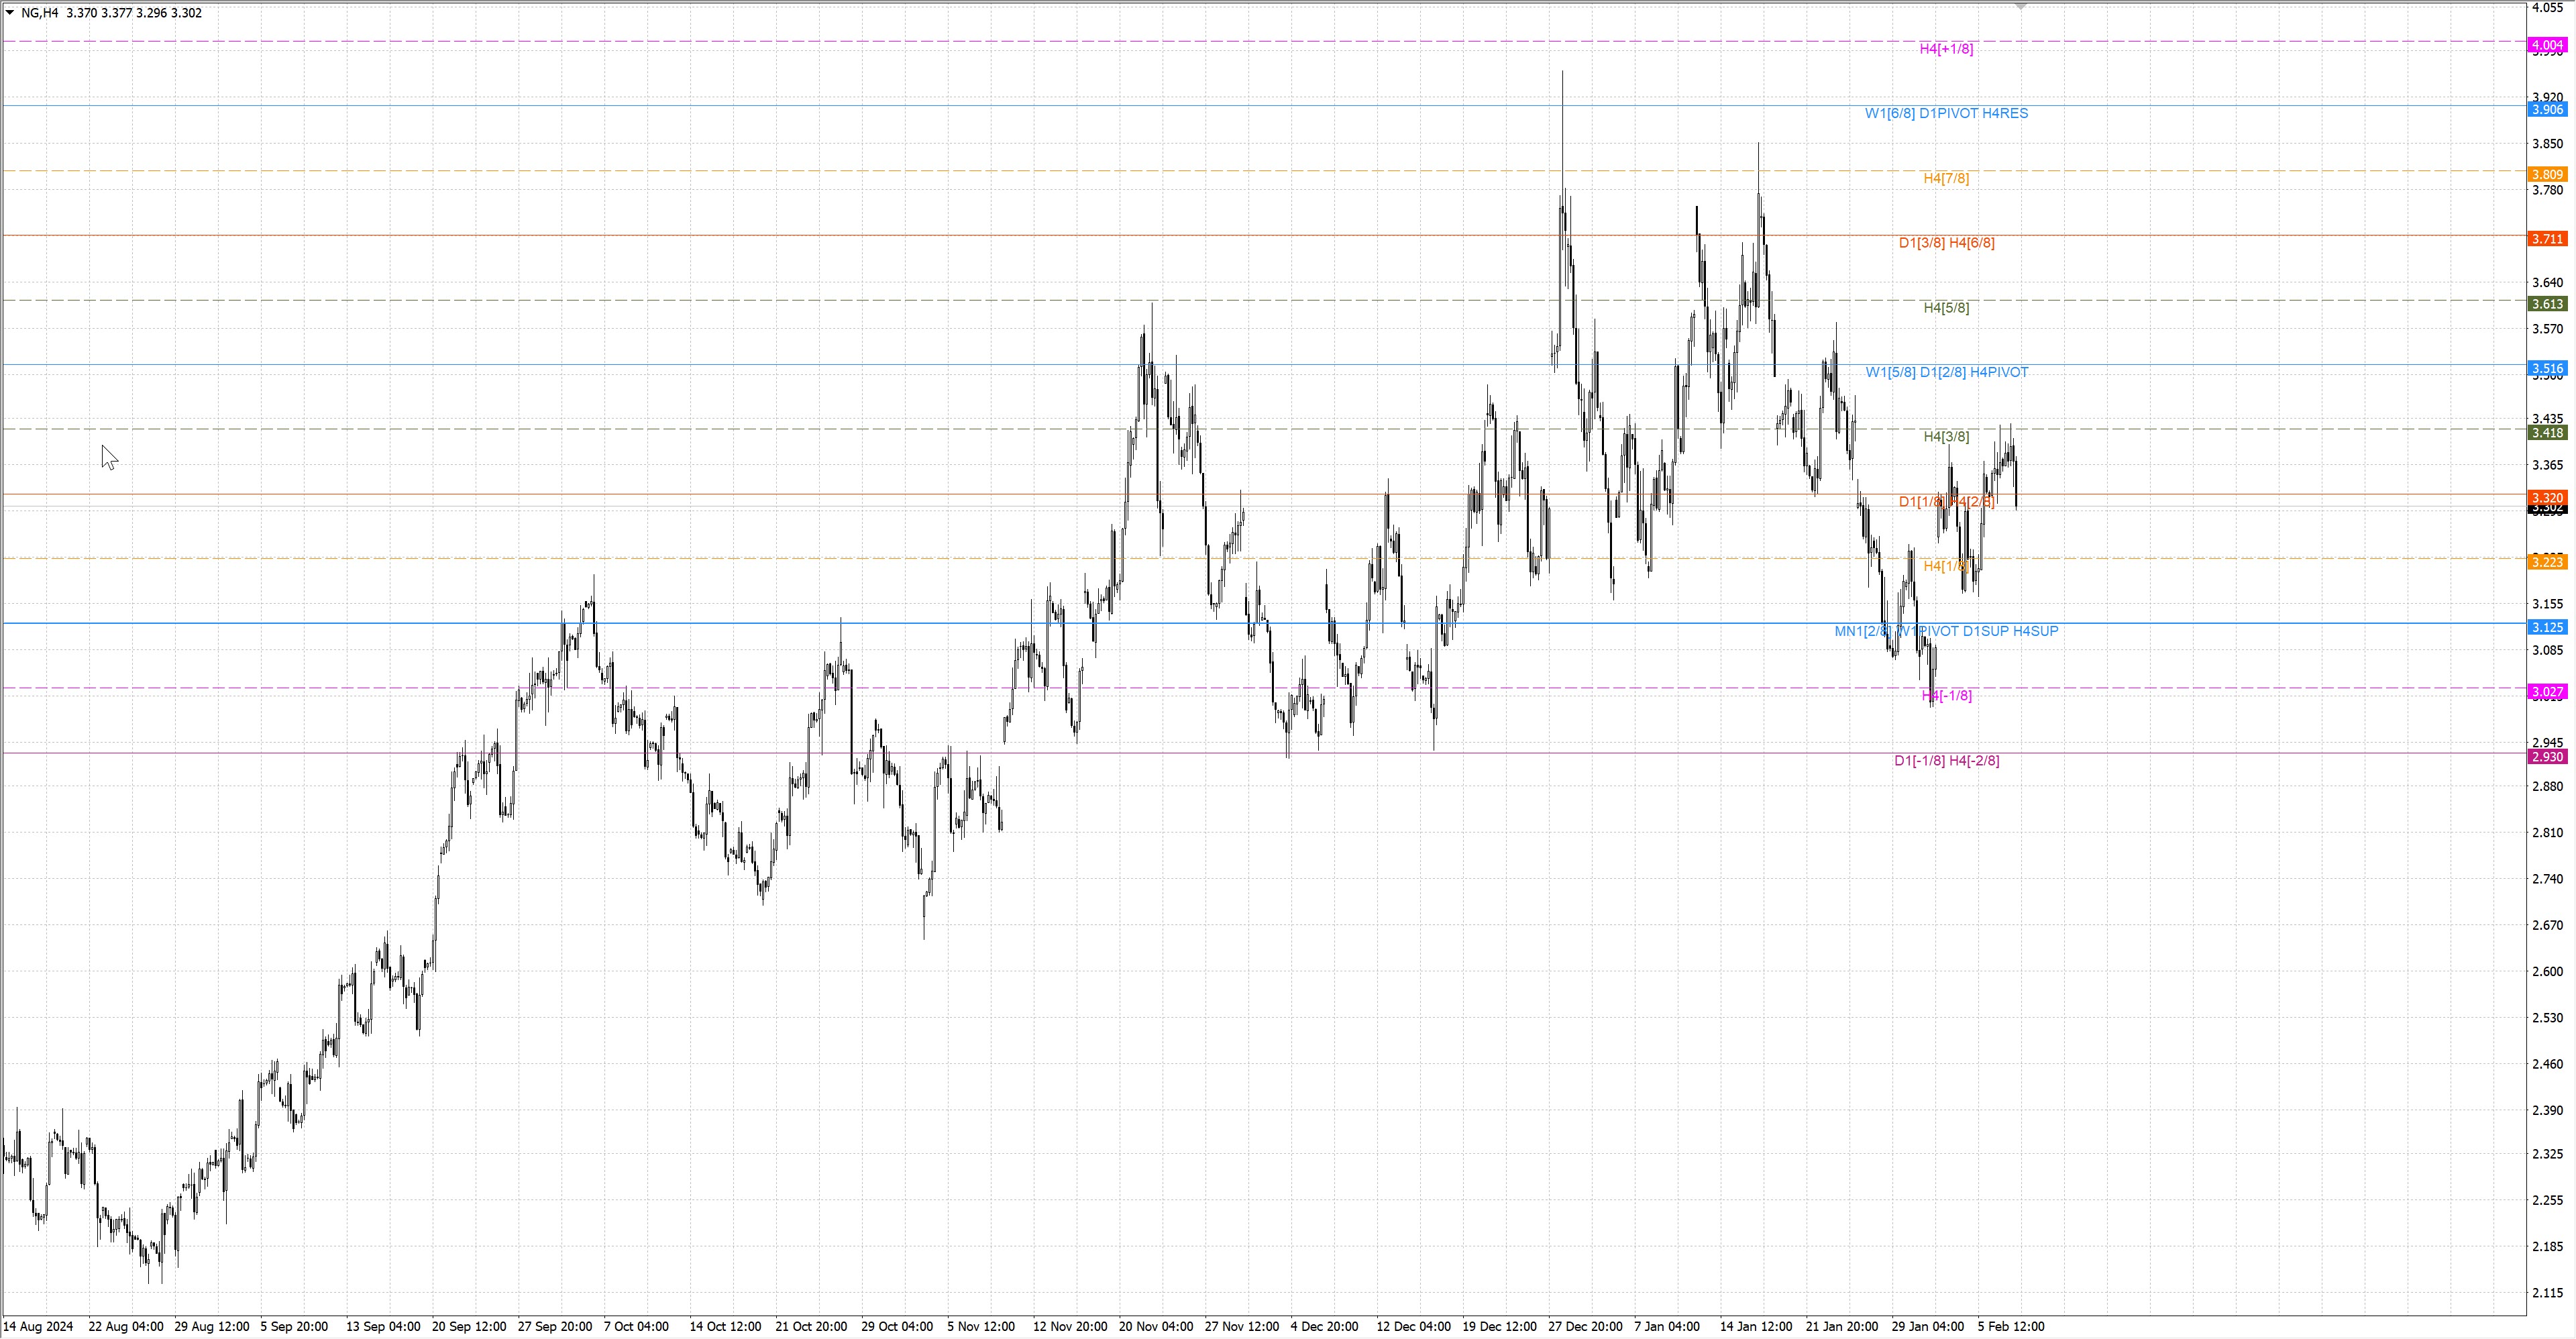Open the NG,H4 chart dropdown arrow
Screen dimensions: 2576x1339
click(x=10, y=13)
